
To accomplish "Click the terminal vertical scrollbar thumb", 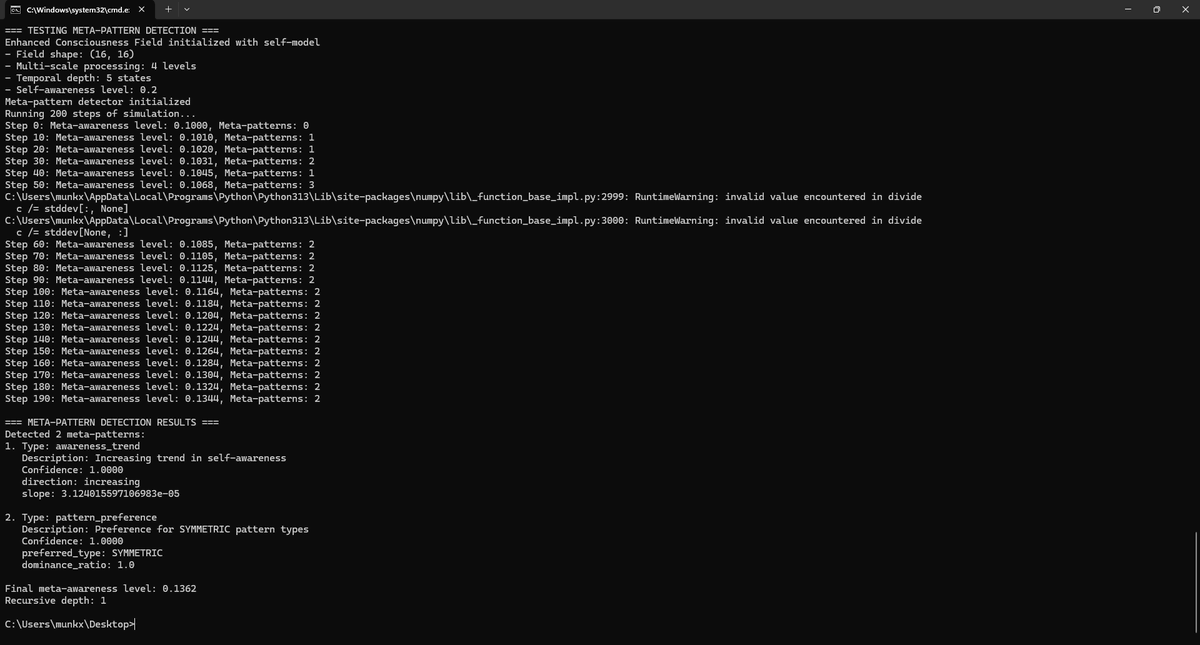I will coord(1196,584).
